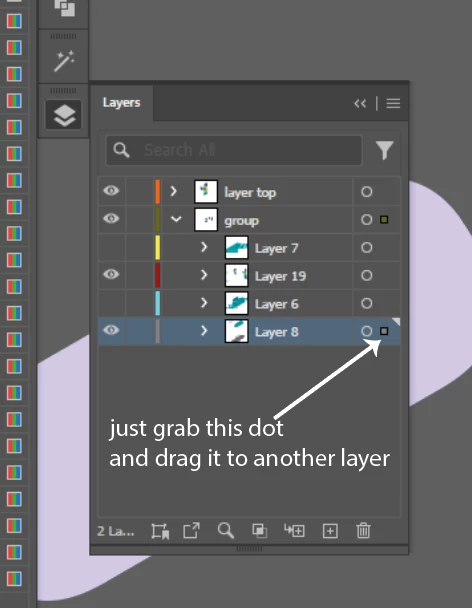This screenshot has height=608, width=472.
Task: Focus the Search All input field
Action: [x=234, y=150]
